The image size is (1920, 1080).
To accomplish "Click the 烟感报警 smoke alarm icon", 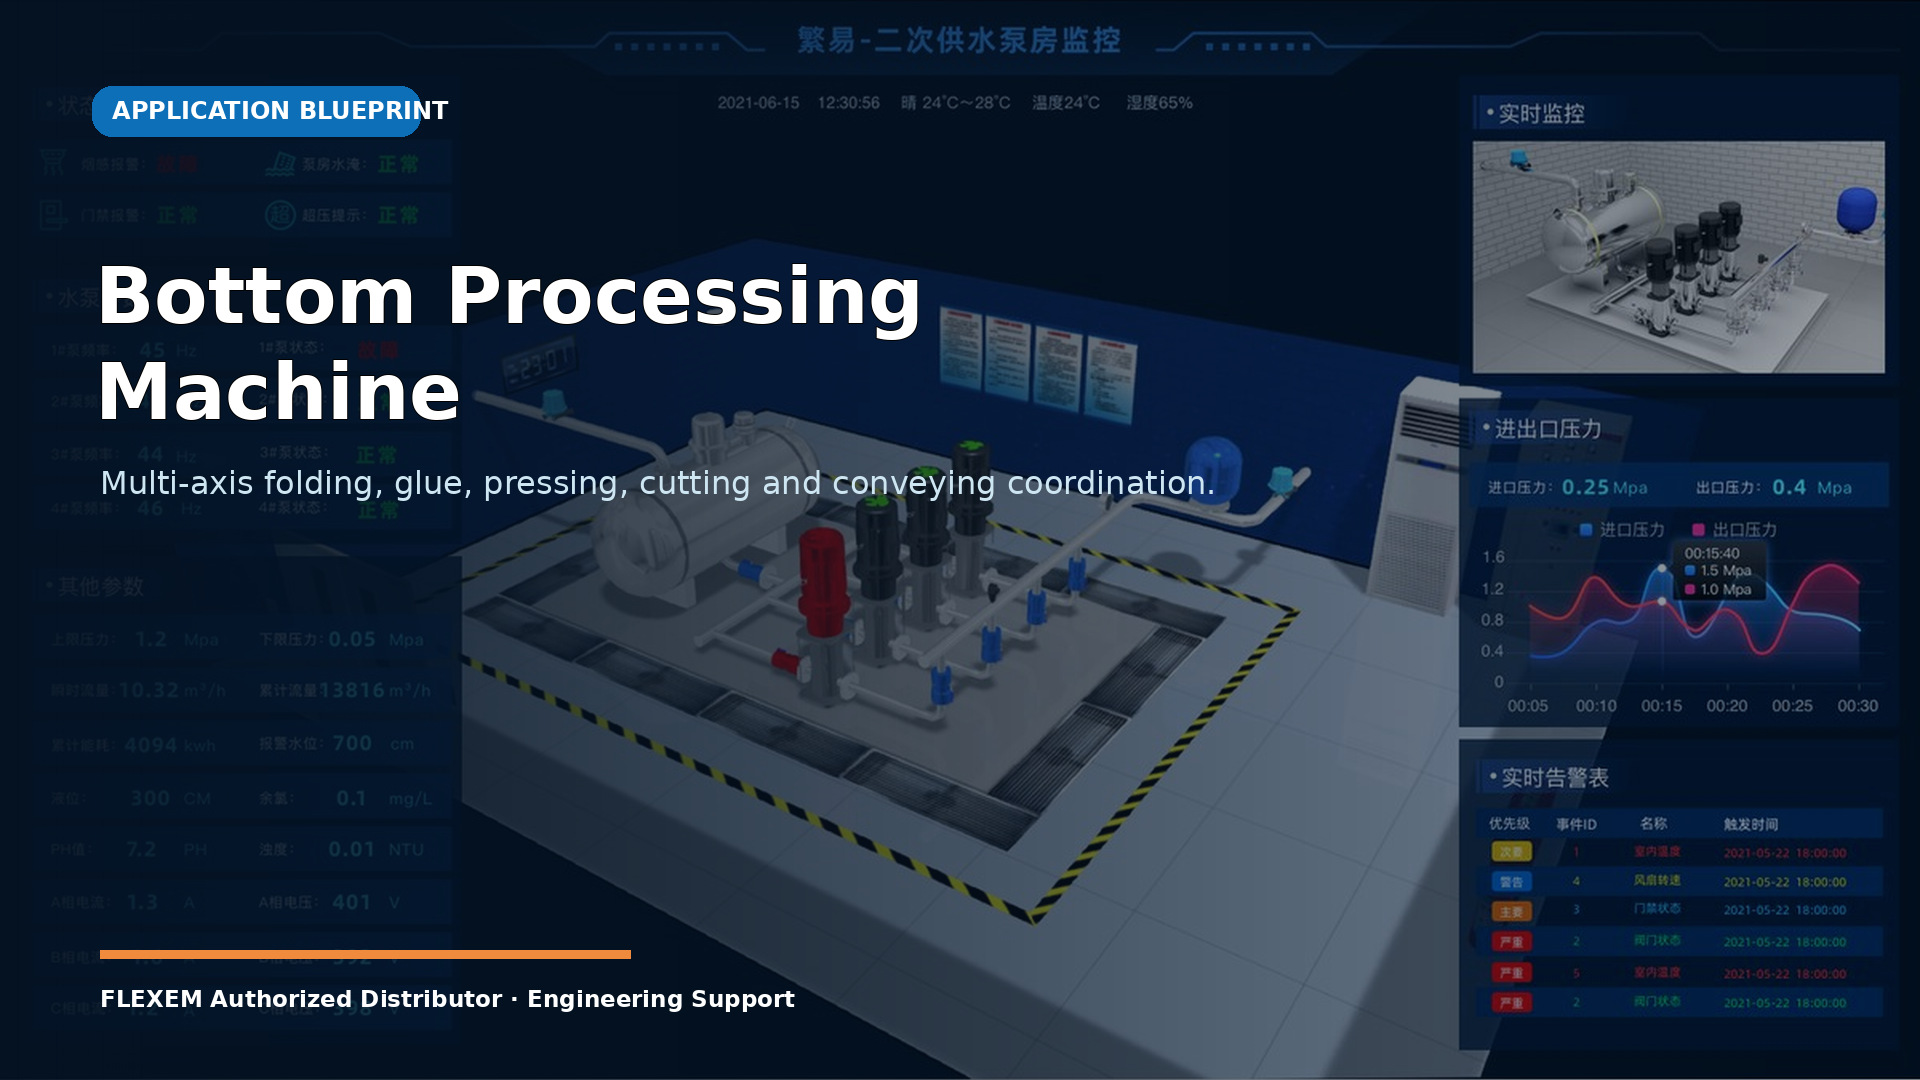I will pyautogui.click(x=53, y=162).
